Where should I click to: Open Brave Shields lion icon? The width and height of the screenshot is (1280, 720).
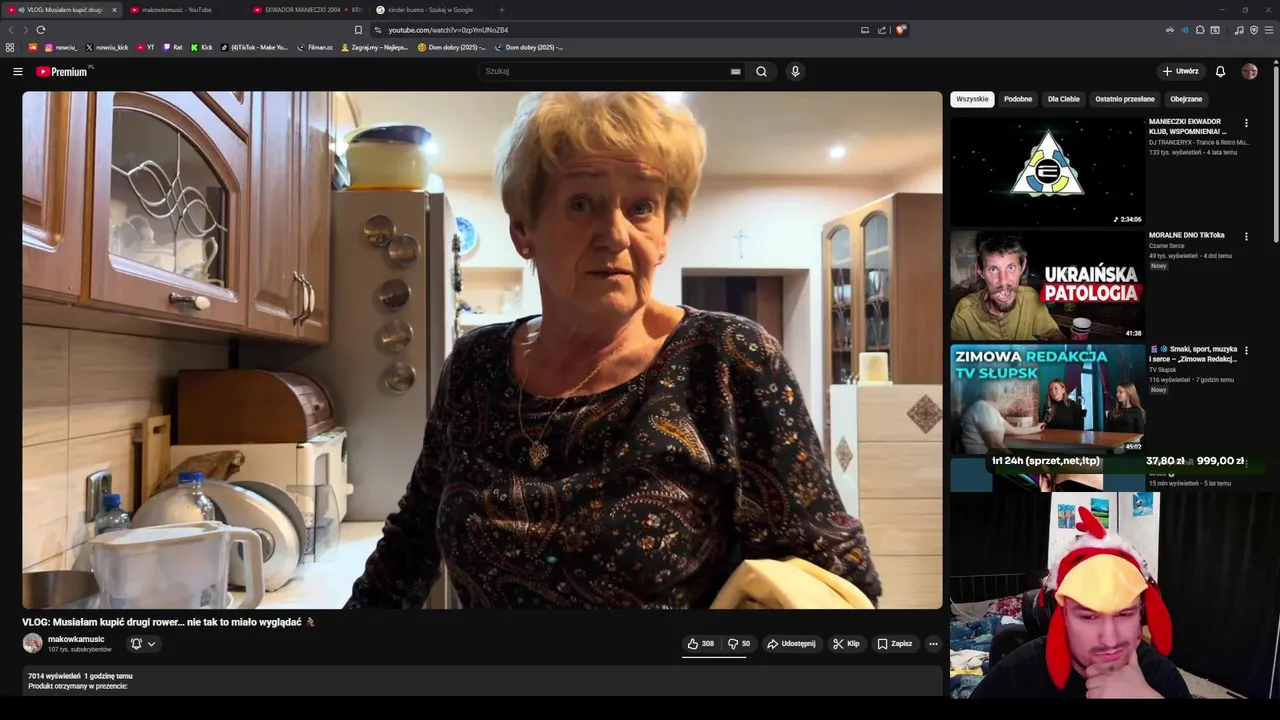click(900, 30)
